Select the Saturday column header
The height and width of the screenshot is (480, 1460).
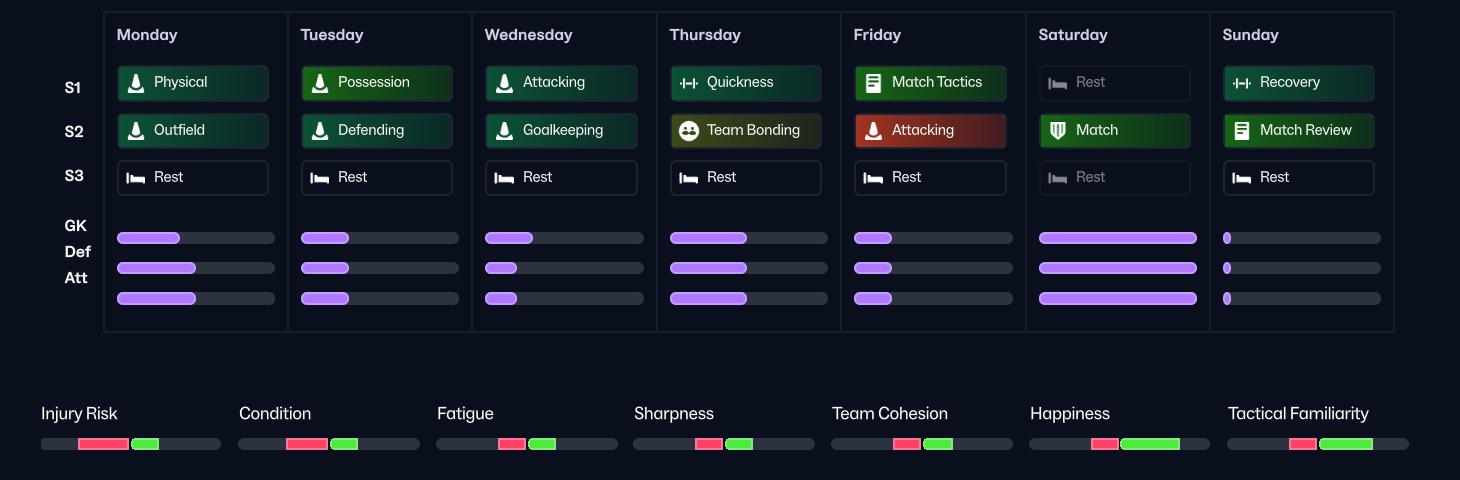[1072, 35]
